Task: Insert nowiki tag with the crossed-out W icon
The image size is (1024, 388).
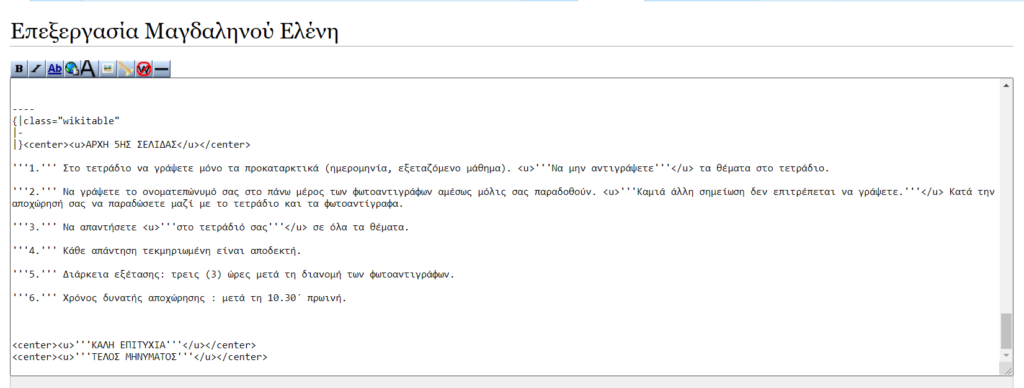Action: point(144,69)
